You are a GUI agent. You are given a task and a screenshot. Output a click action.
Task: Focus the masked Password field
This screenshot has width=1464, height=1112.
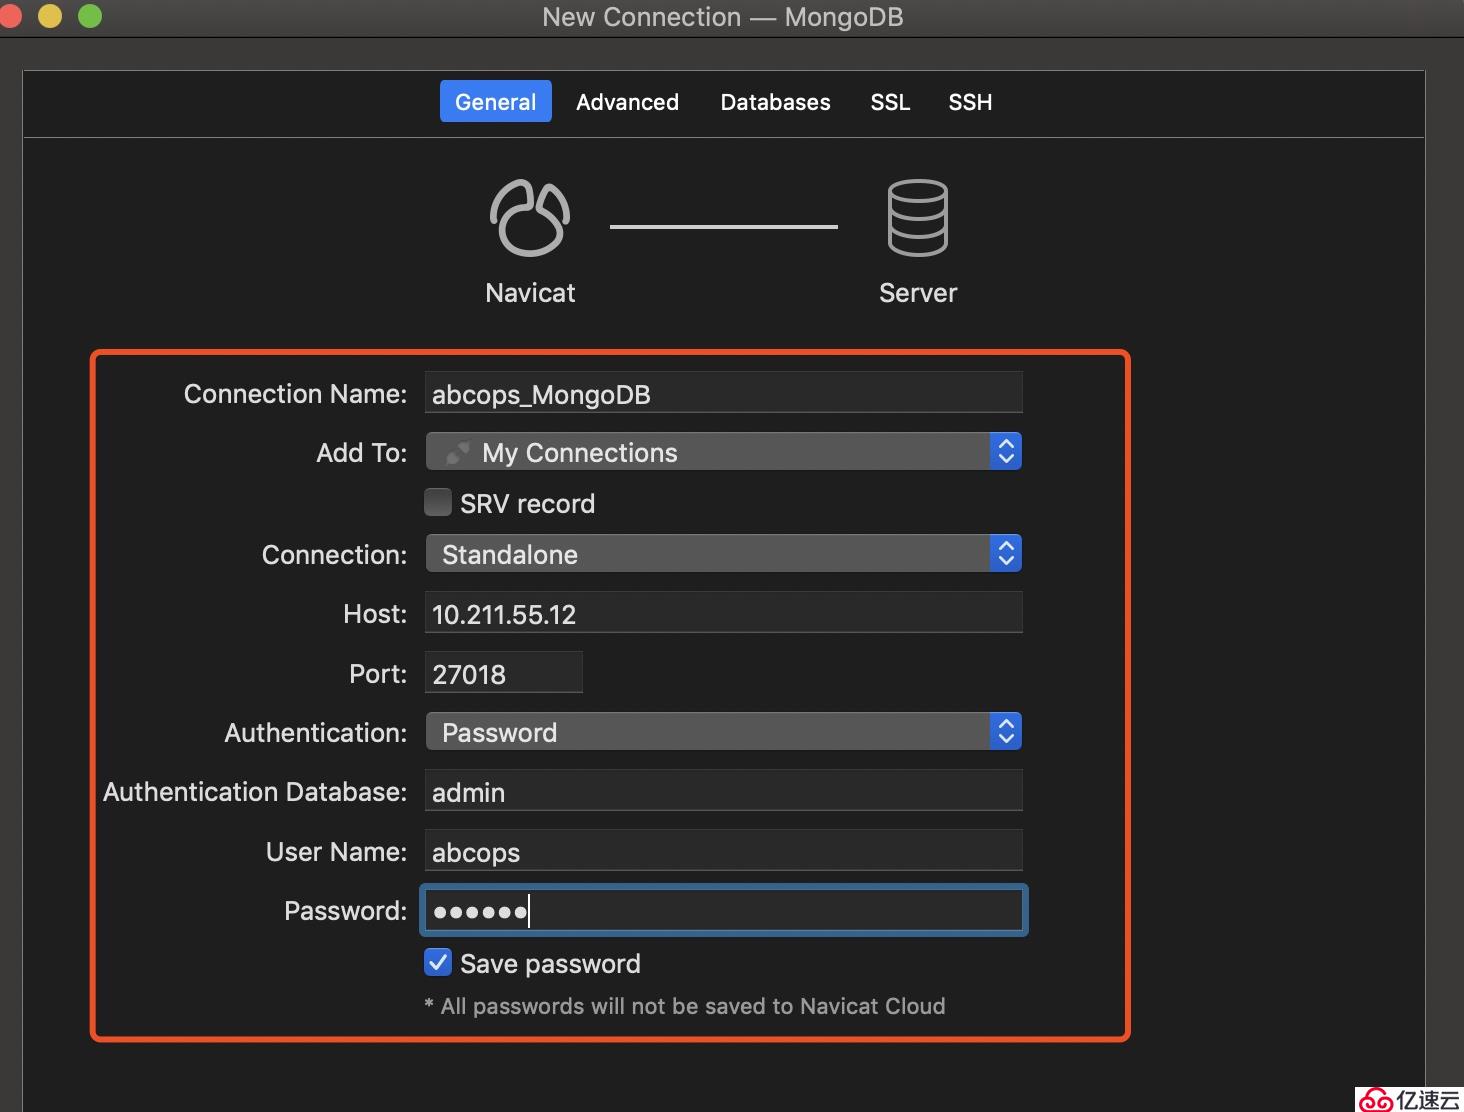point(724,911)
